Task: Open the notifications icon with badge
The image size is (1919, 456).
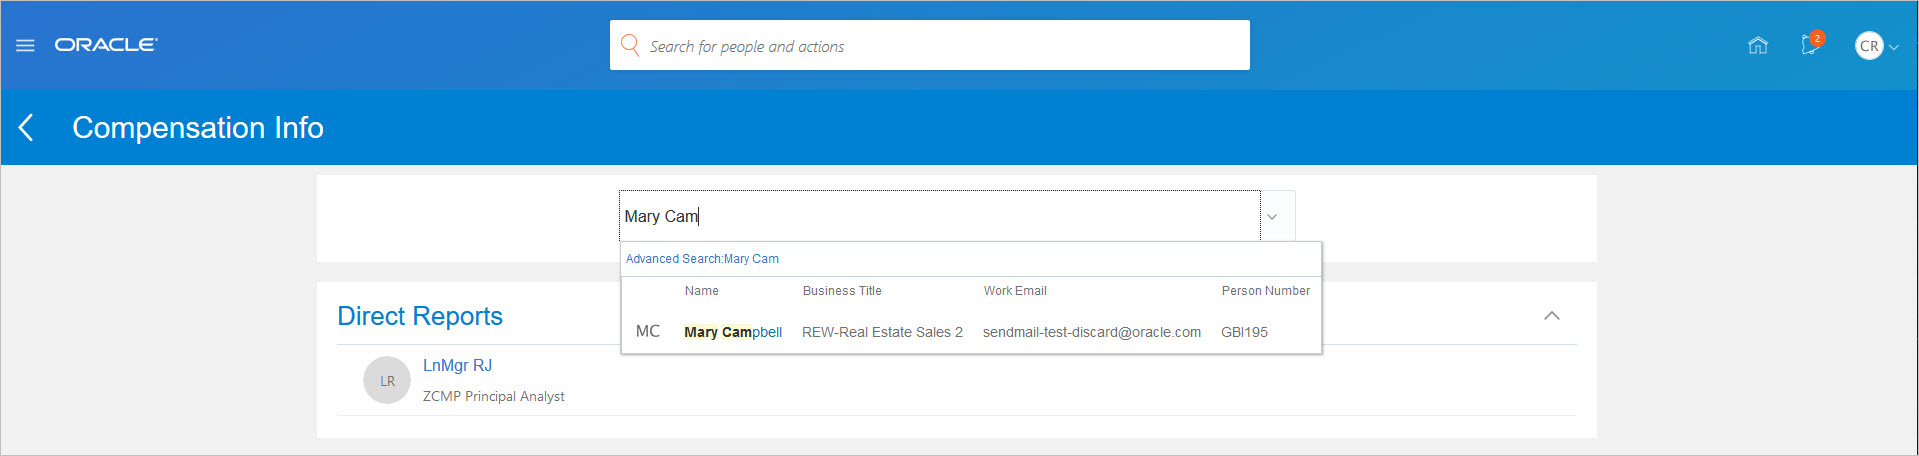Action: (1810, 44)
